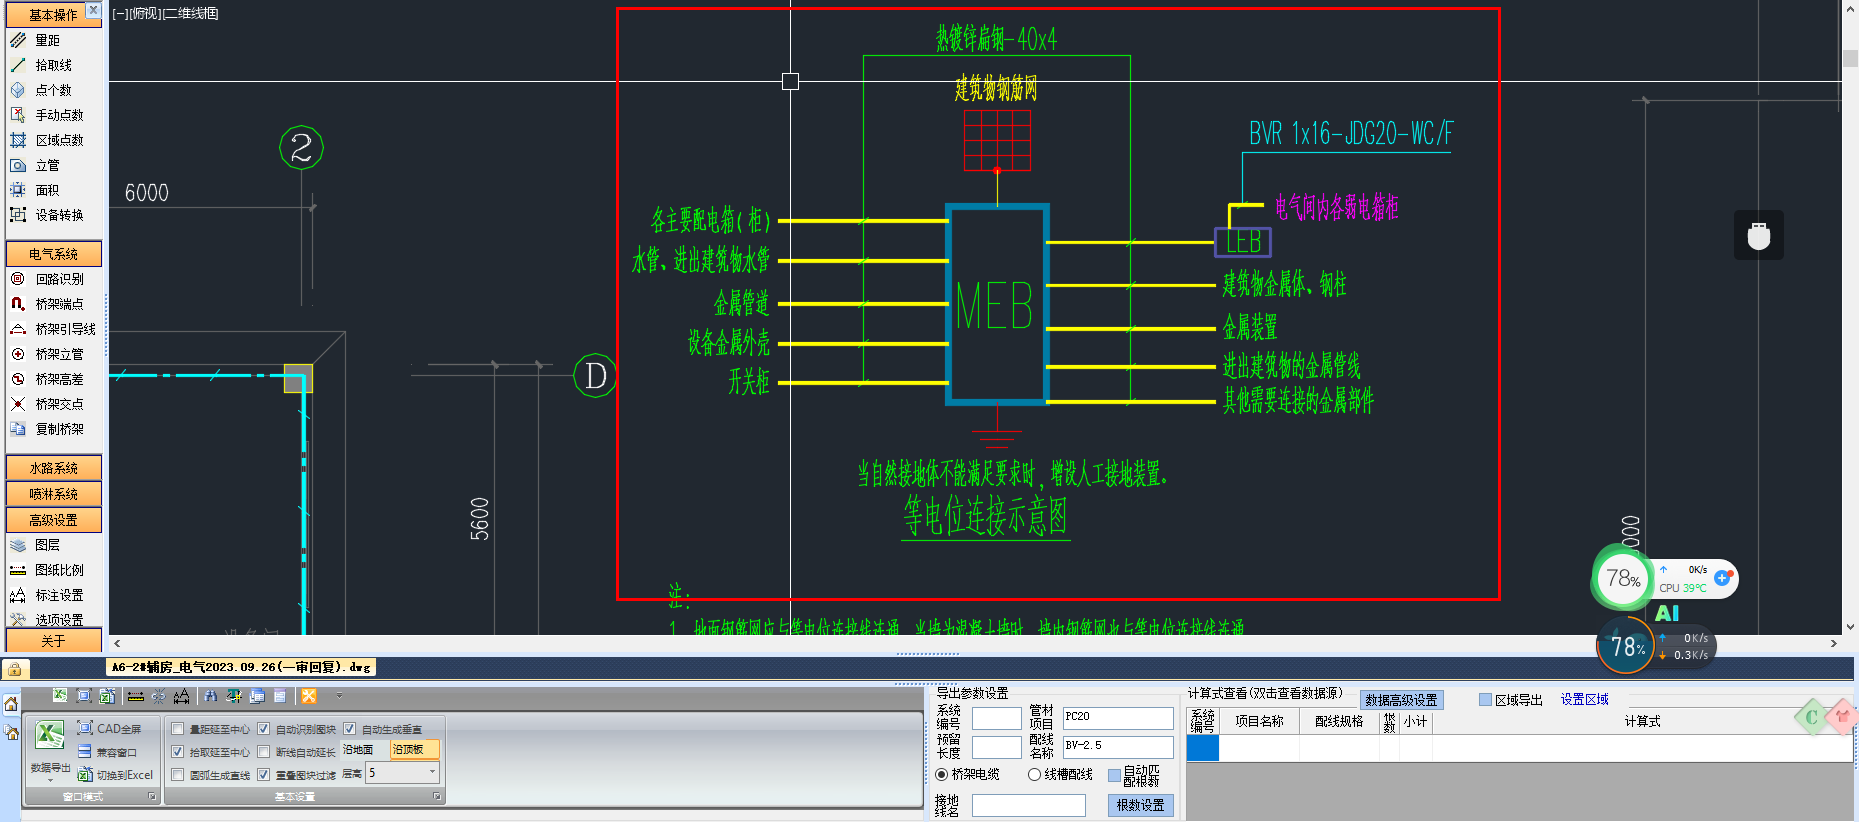Click the 根数设置 button
Image resolution: width=1859 pixels, height=822 pixels.
click(x=1140, y=805)
